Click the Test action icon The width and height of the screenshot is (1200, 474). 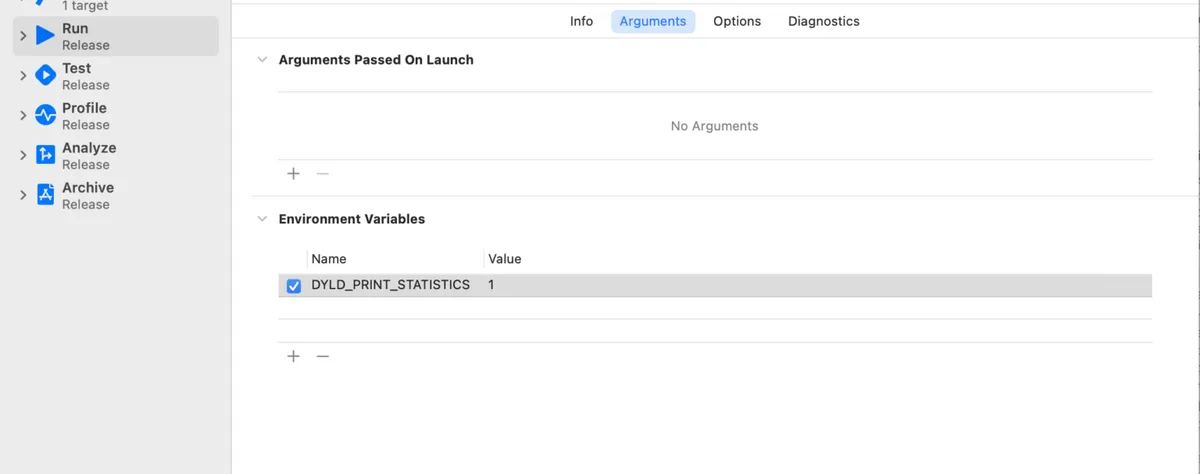click(x=45, y=75)
